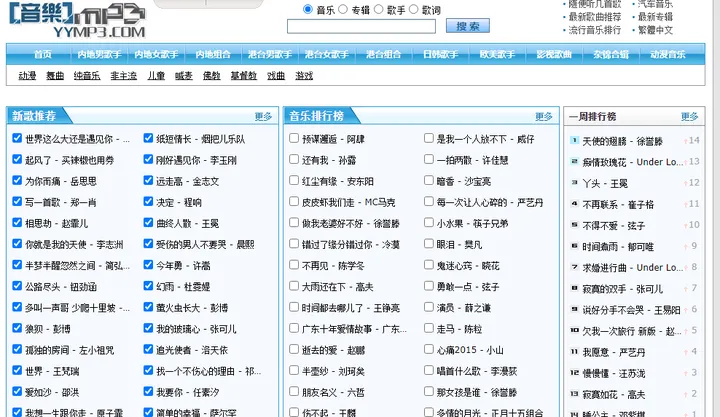Check the 还有我 - 孙露 checkbox
The image size is (720, 417).
click(x=294, y=159)
